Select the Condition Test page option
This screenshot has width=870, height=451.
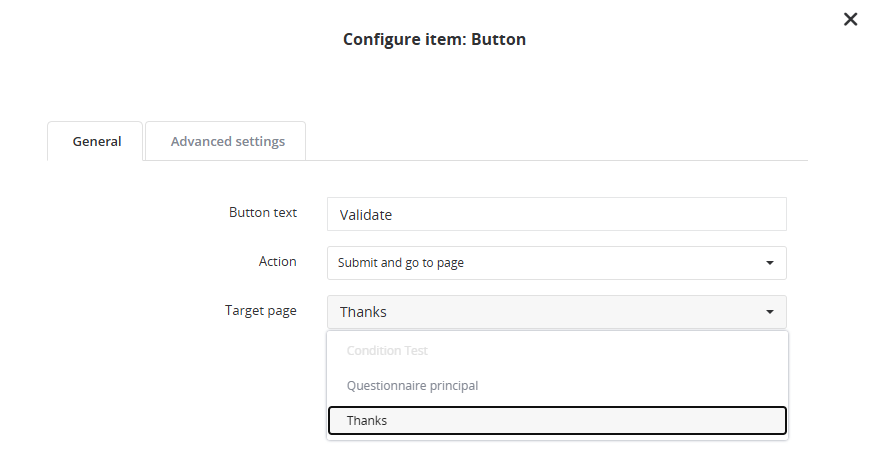click(387, 351)
